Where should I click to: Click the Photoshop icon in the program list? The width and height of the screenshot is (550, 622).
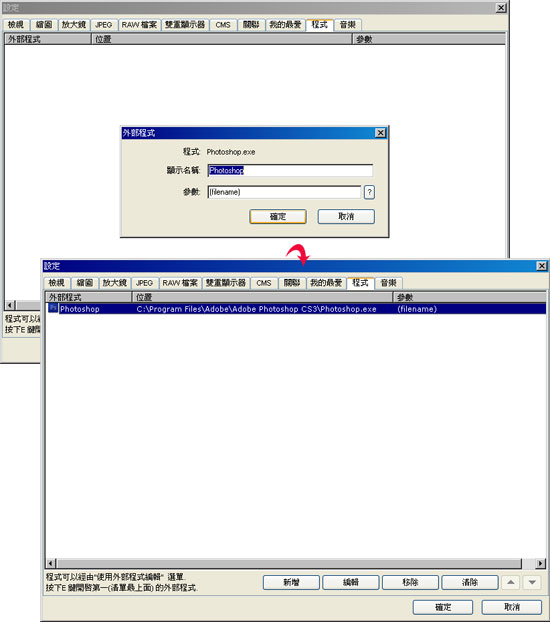53,308
